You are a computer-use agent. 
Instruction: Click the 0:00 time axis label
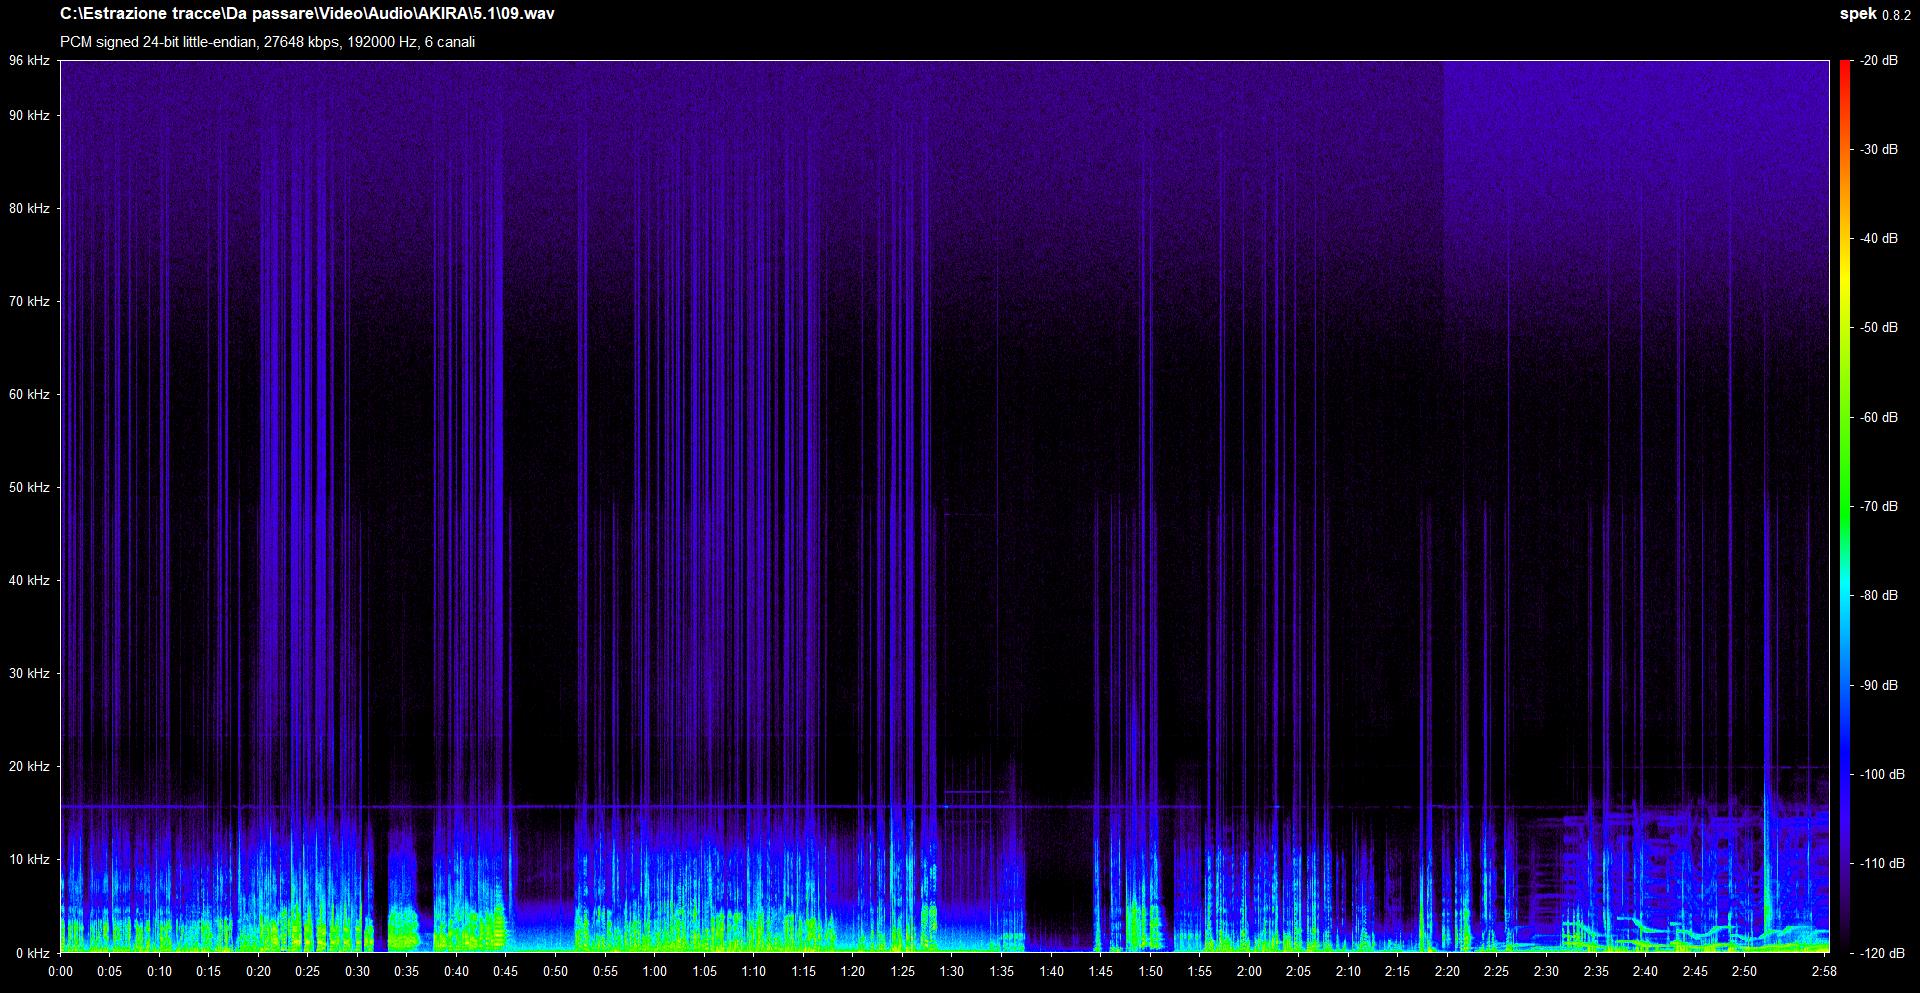pyautogui.click(x=60, y=972)
